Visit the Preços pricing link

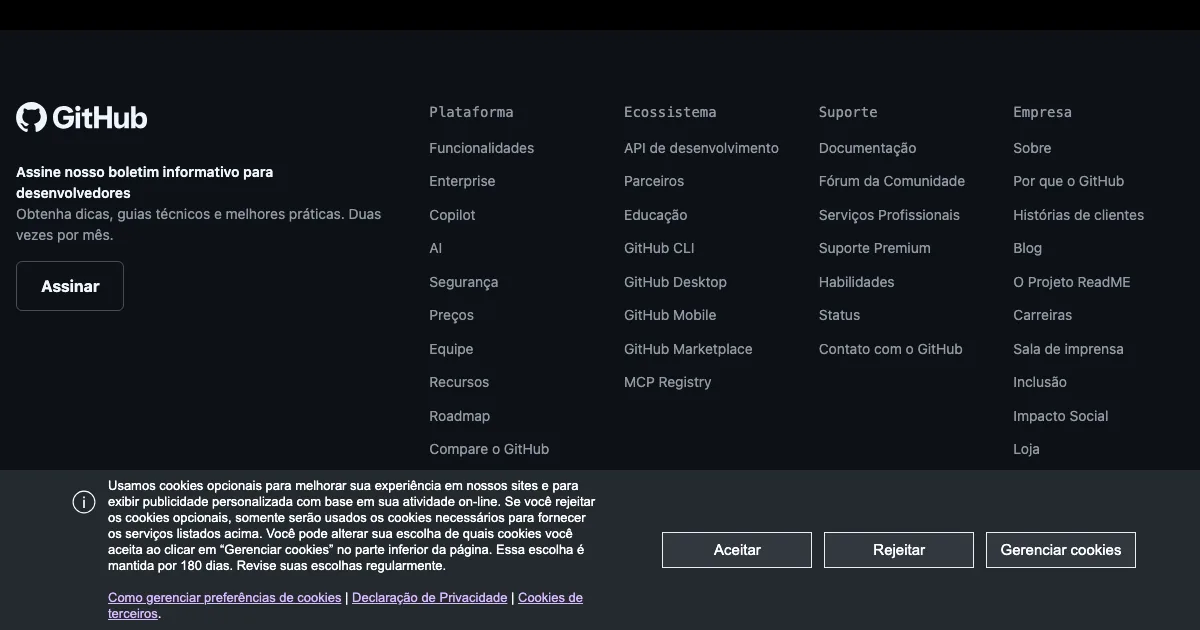(x=451, y=315)
